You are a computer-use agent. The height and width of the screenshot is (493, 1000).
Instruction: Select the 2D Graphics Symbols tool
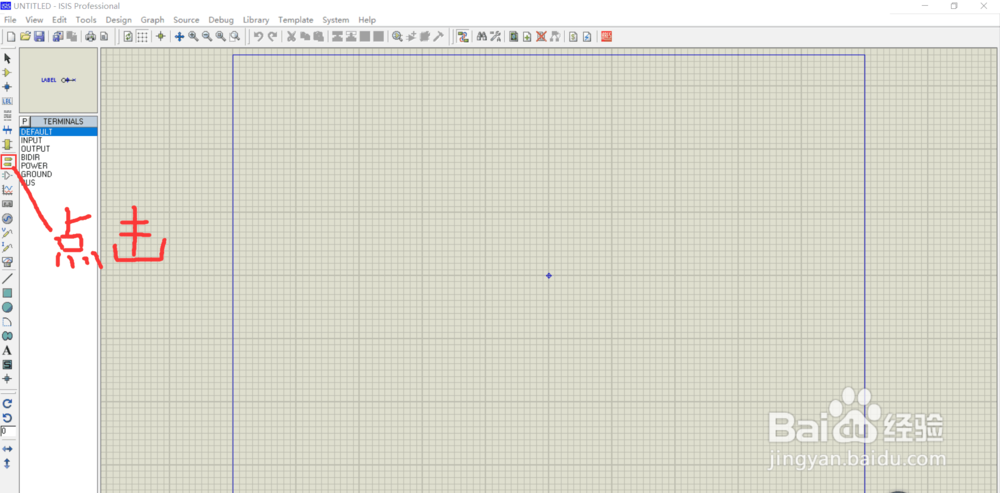coord(8,365)
